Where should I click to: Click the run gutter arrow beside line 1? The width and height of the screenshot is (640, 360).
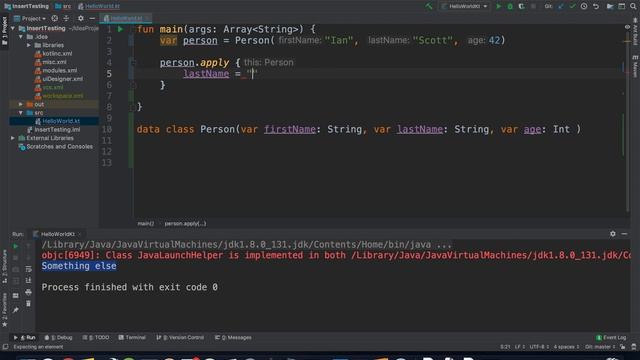(x=120, y=29)
